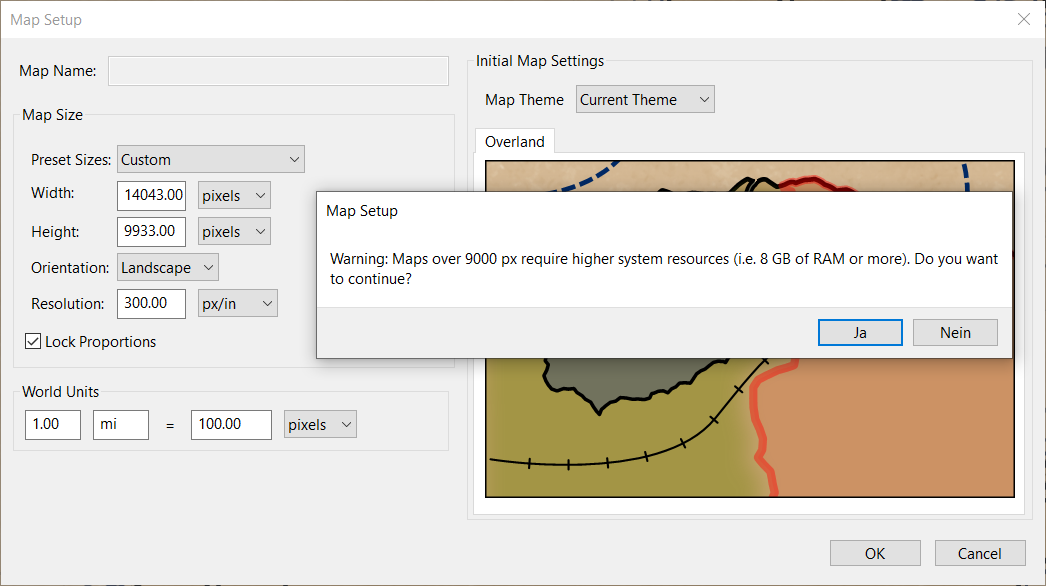
Task: Open the units dropdown next to Width
Action: tap(233, 195)
